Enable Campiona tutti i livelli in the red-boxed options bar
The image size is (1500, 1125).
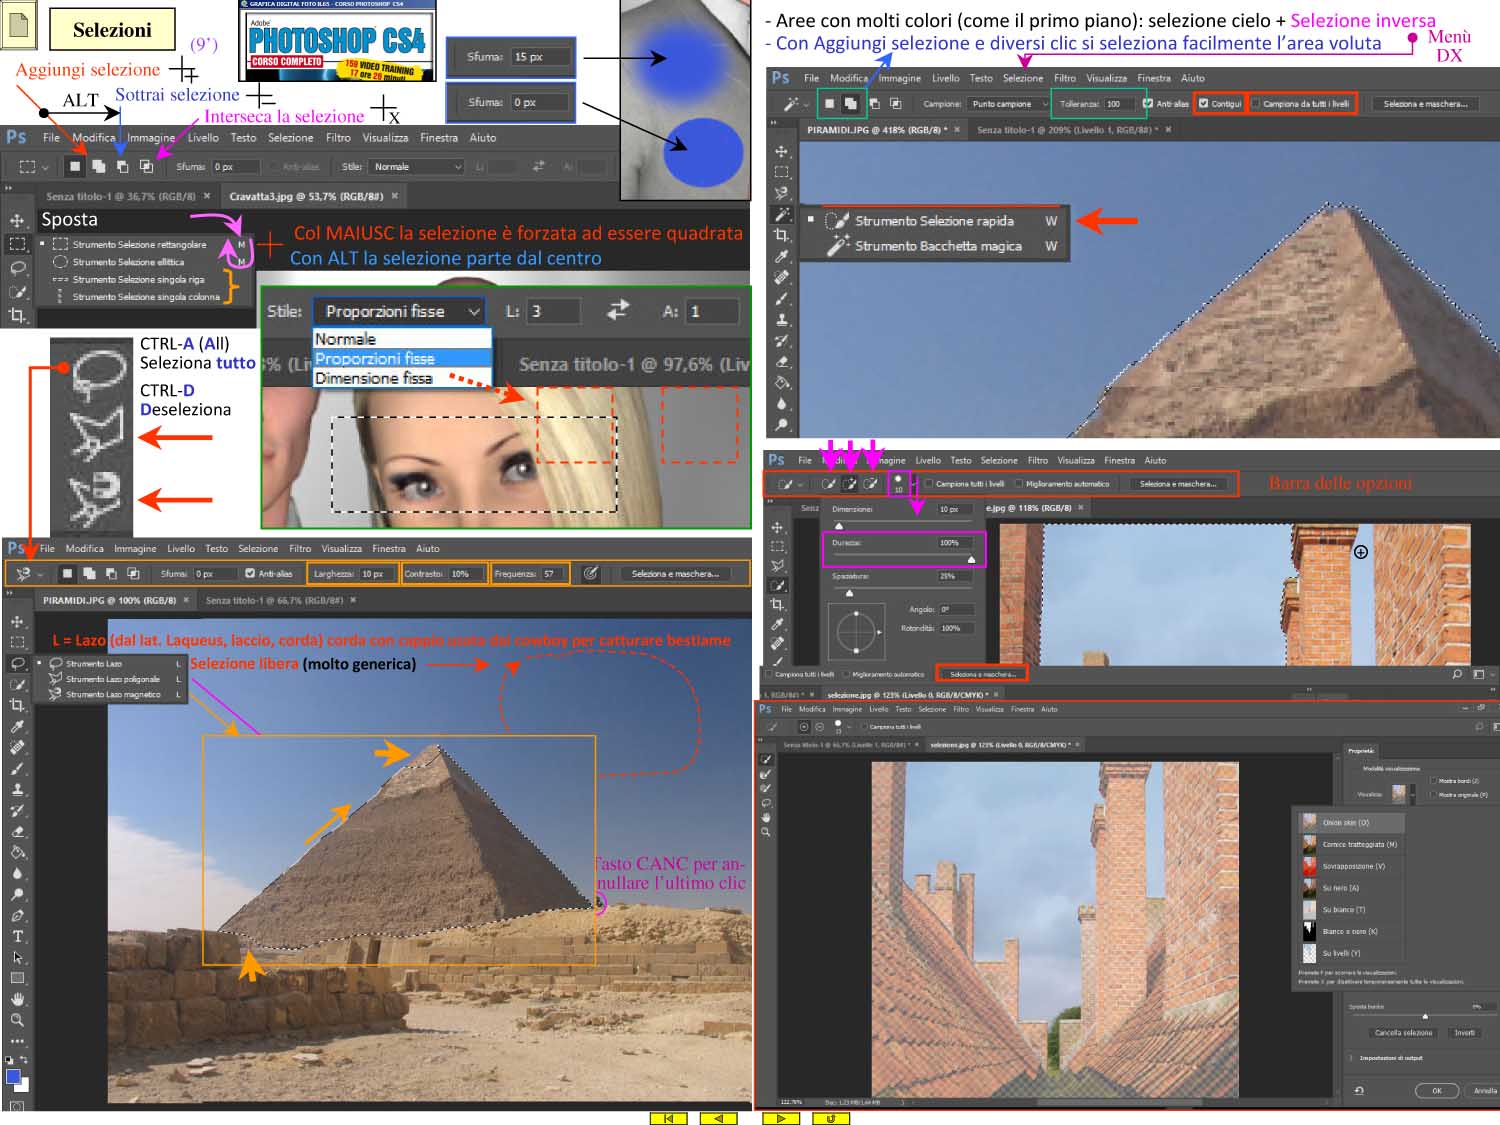tap(929, 484)
